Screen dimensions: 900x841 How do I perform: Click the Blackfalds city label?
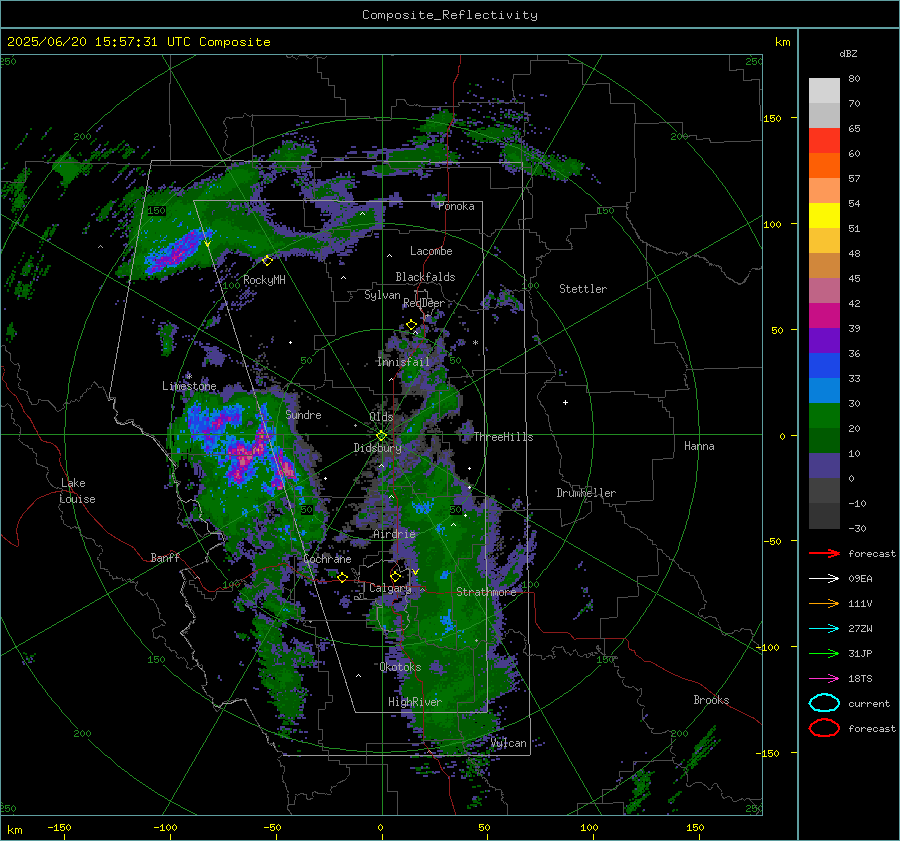point(425,277)
